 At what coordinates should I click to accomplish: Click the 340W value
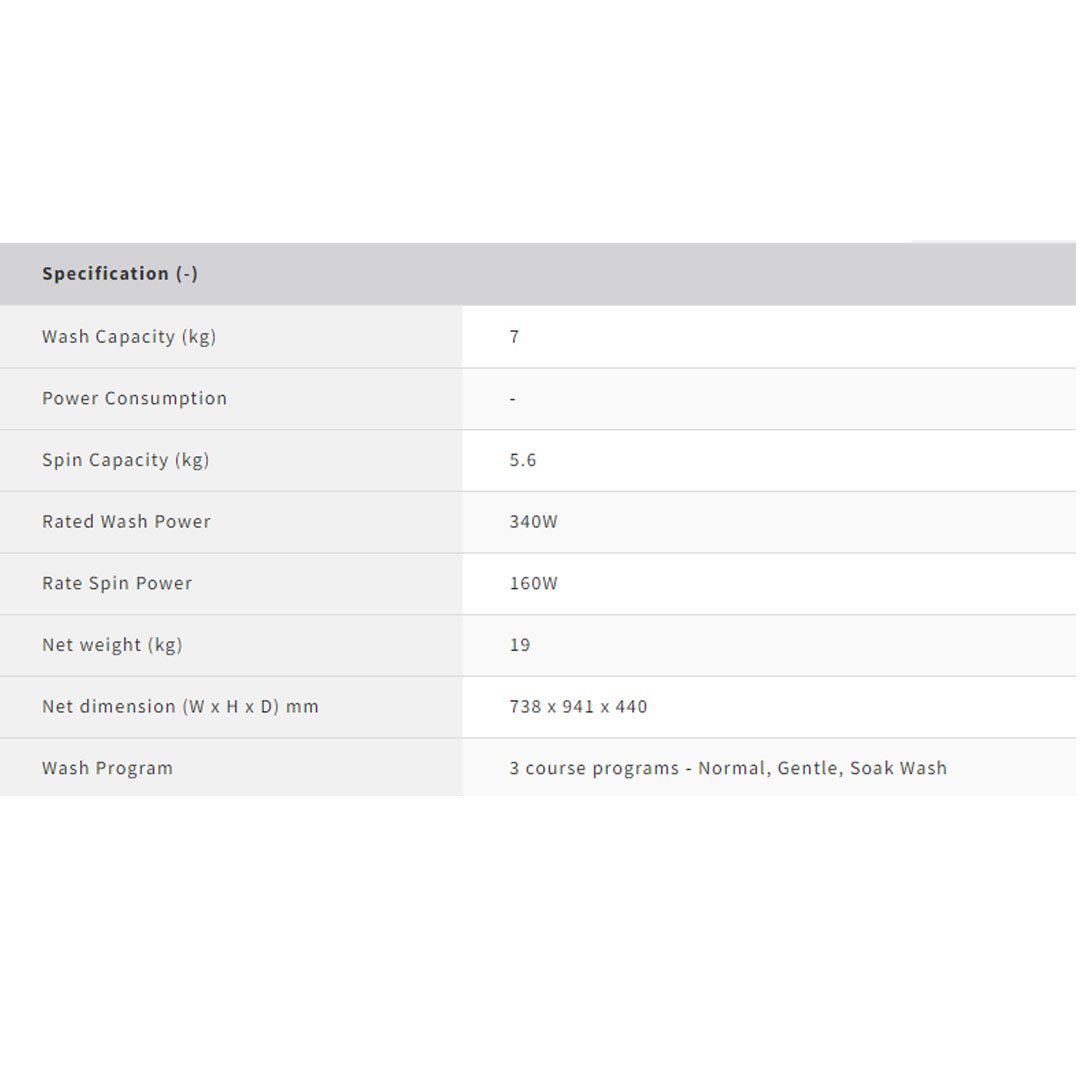click(533, 522)
